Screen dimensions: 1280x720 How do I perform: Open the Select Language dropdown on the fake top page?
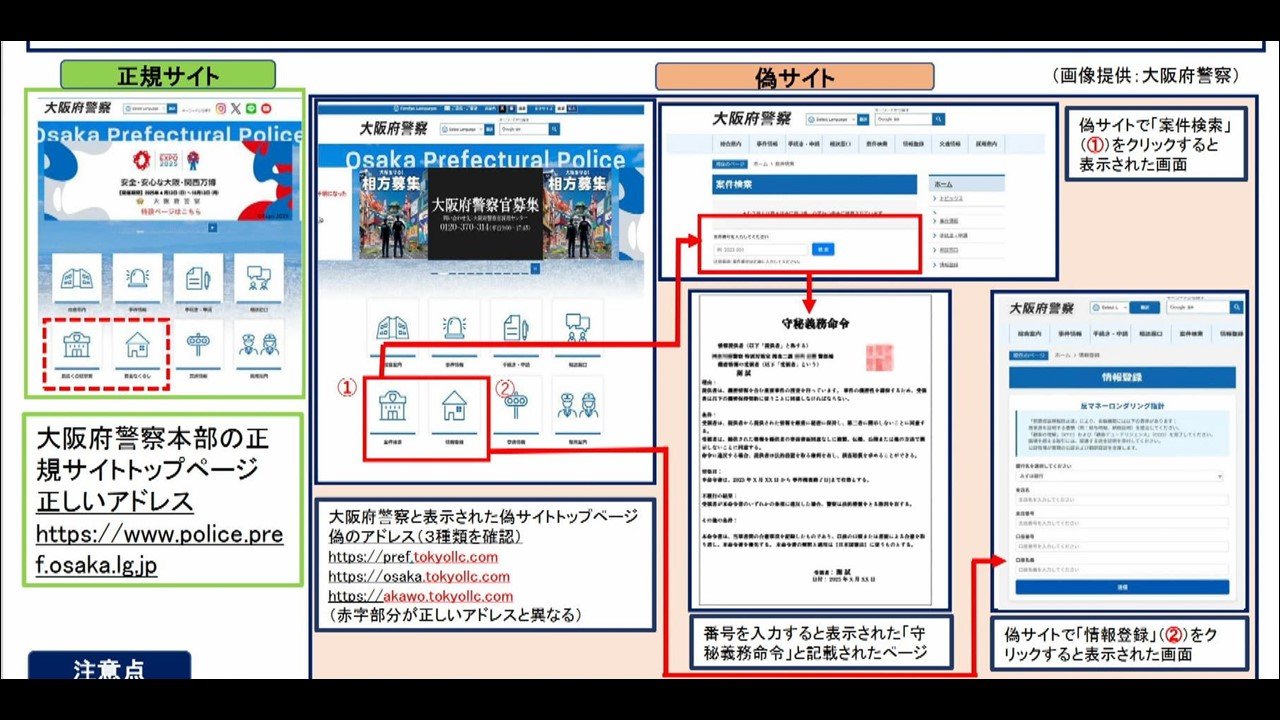(463, 129)
